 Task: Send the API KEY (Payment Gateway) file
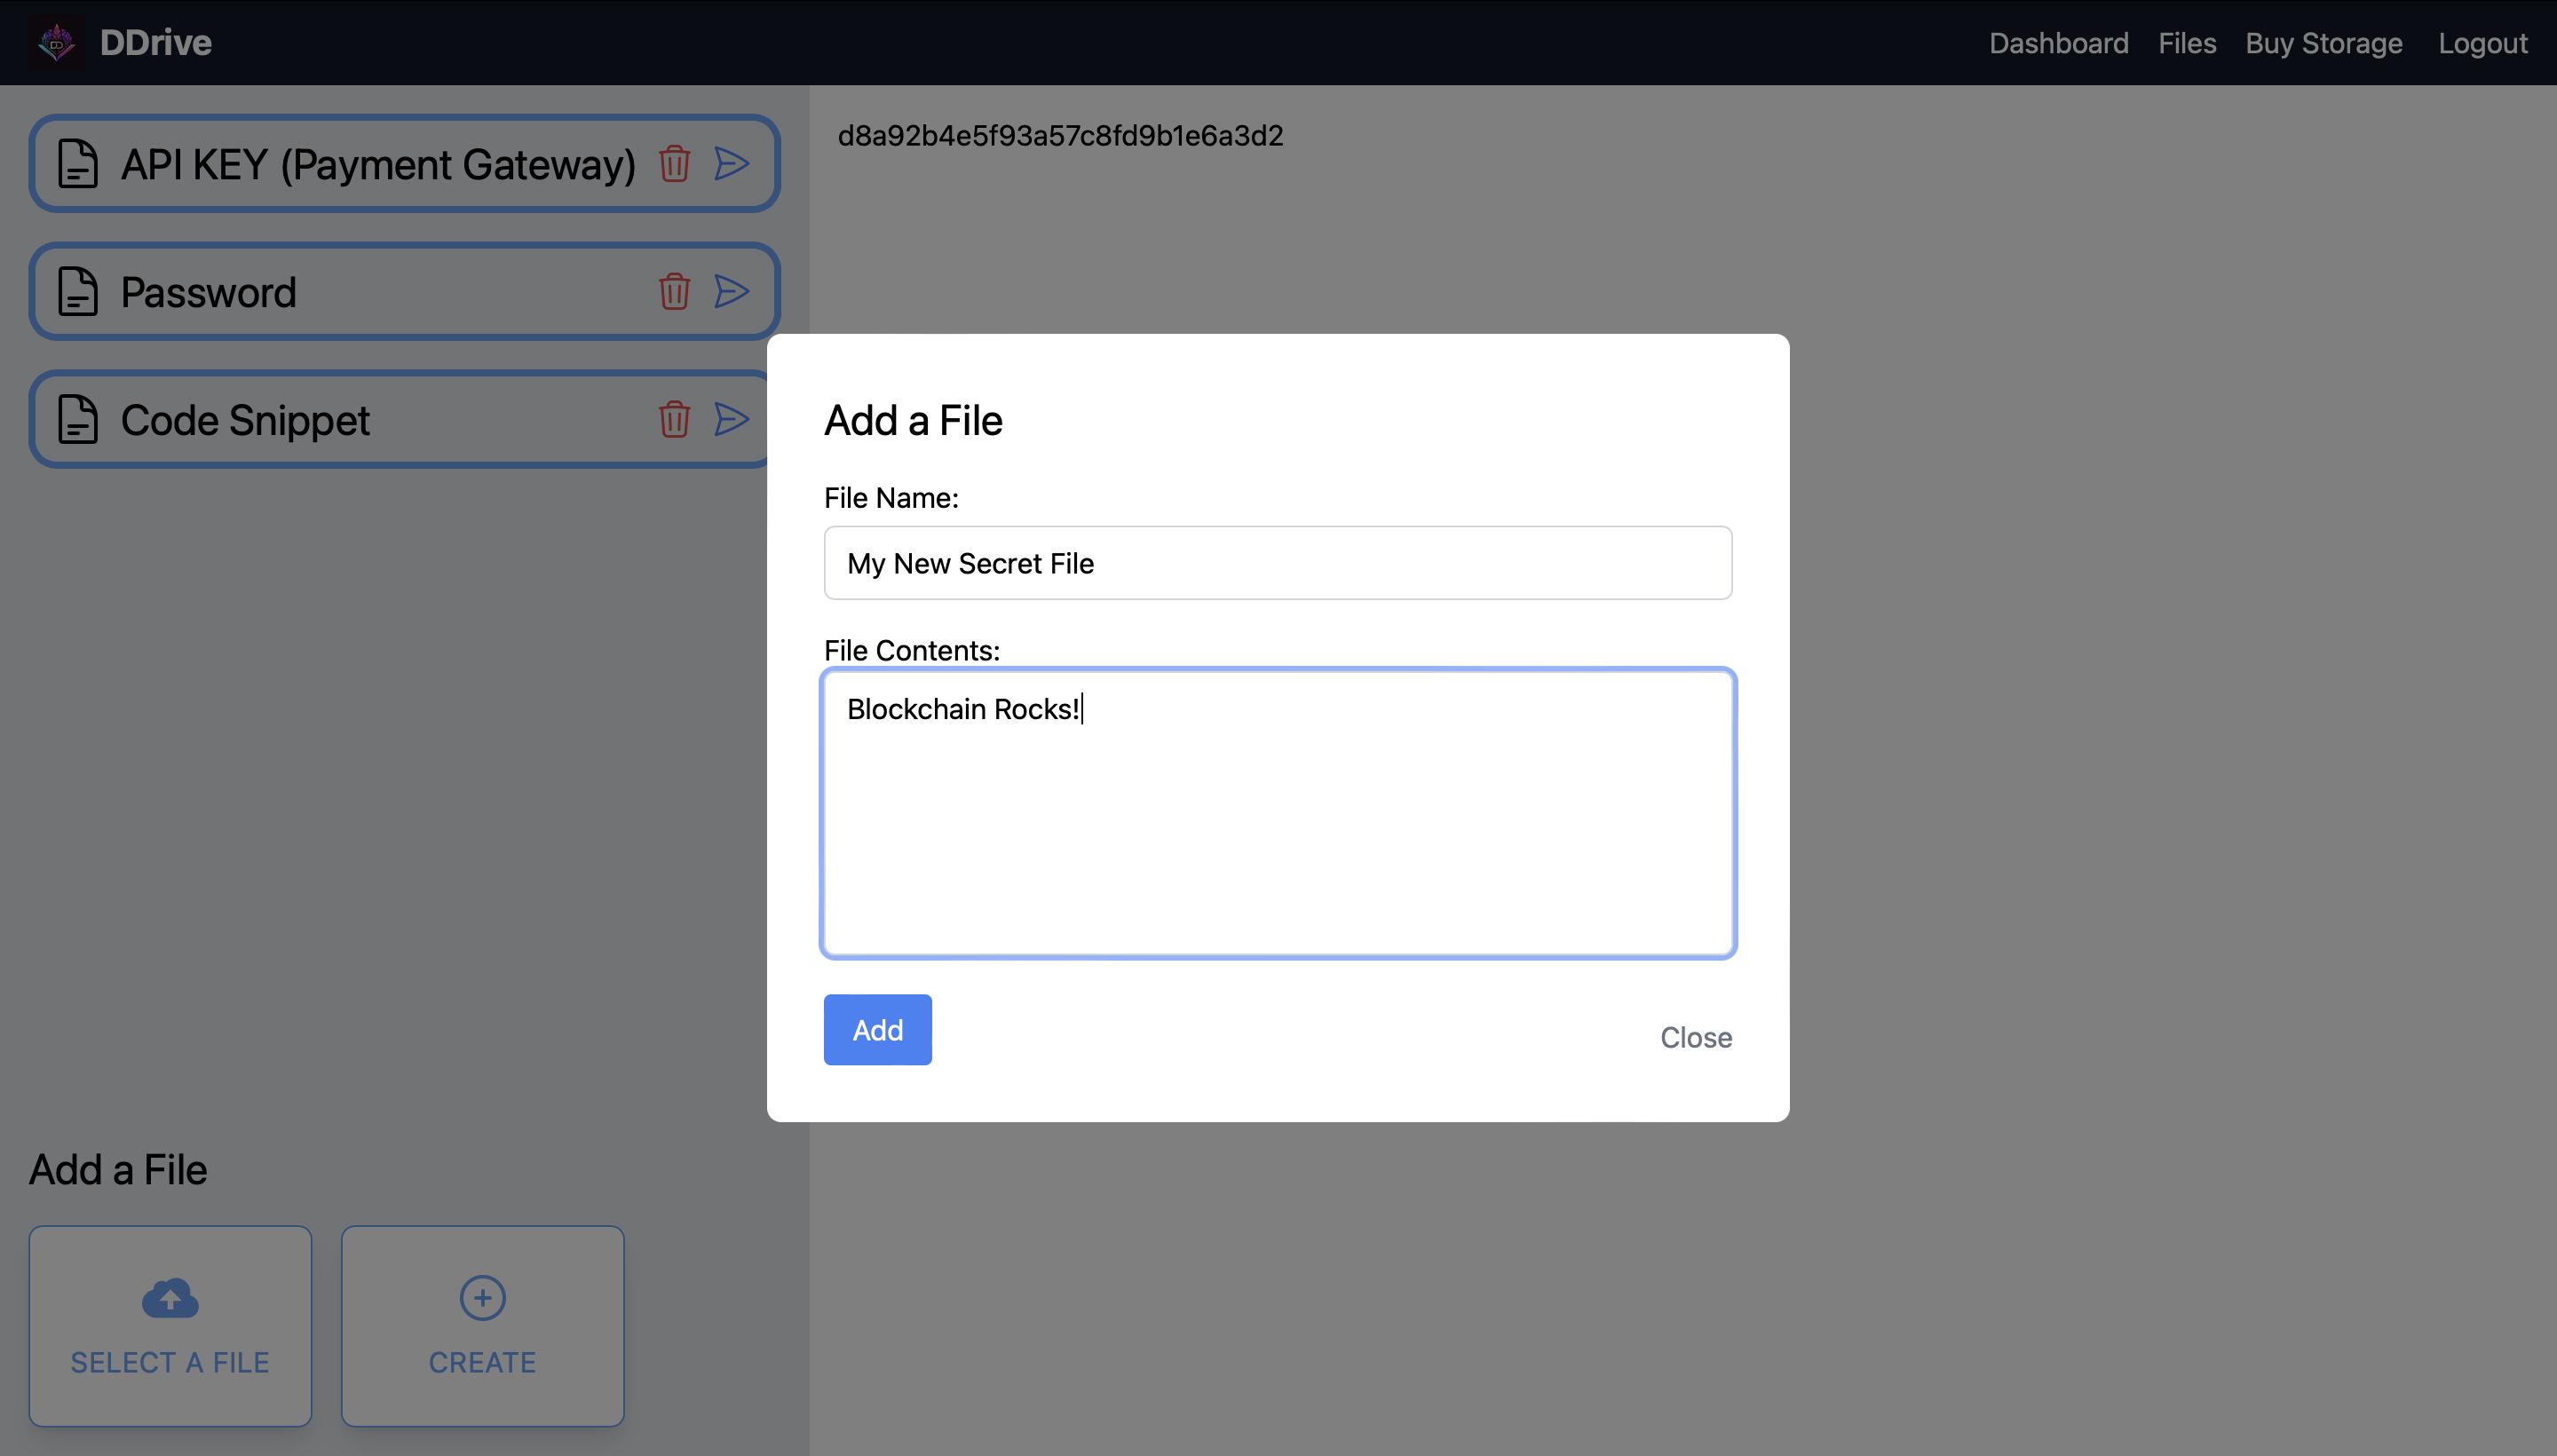(732, 163)
